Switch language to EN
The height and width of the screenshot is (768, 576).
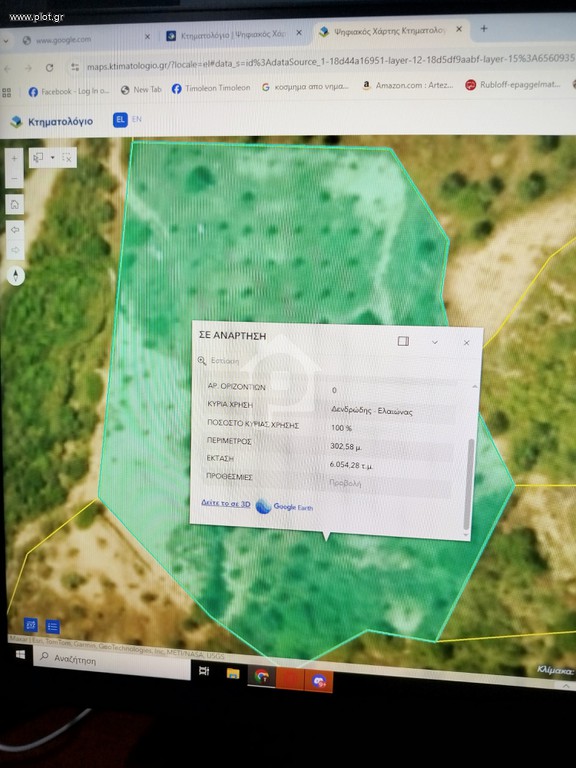click(x=137, y=119)
